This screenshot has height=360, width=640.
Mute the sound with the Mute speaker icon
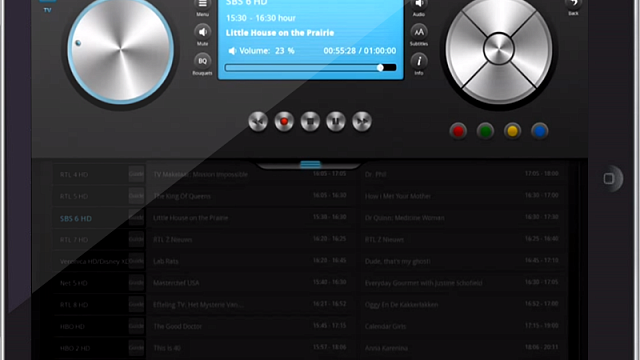(x=202, y=32)
